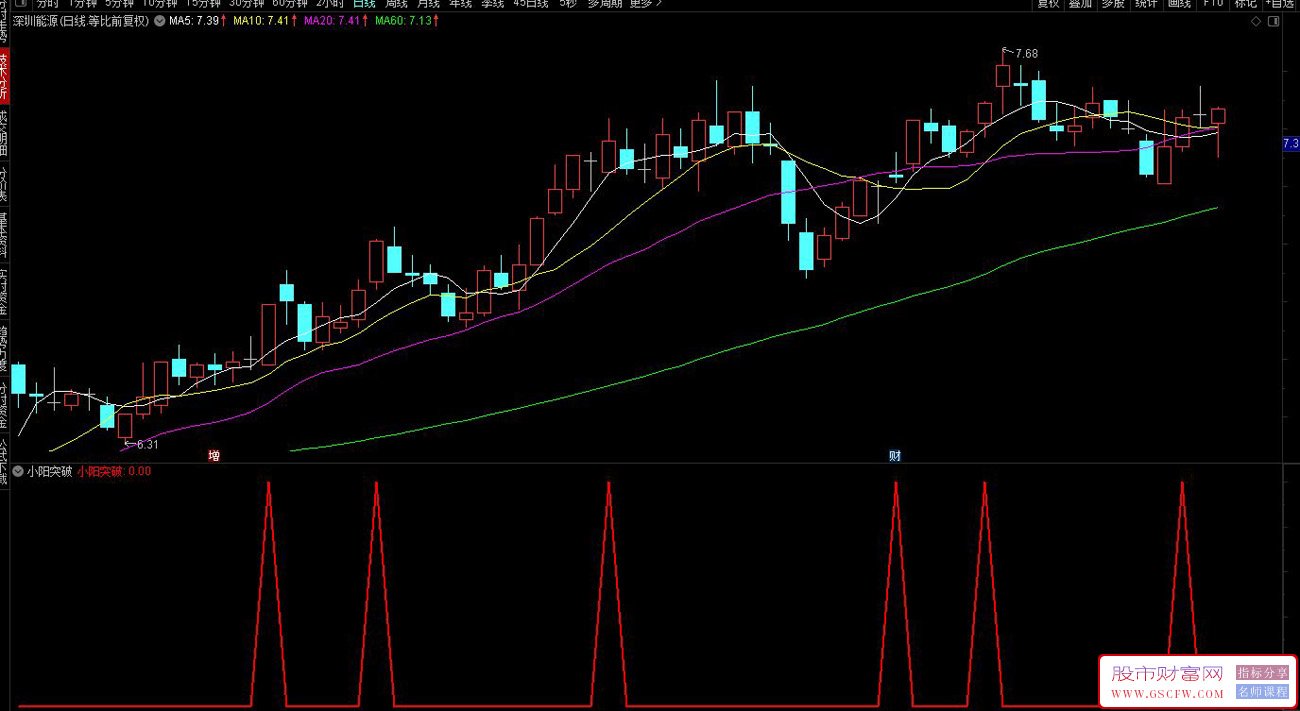Switch to 年线 yearly chart
Image resolution: width=1300 pixels, height=711 pixels.
click(460, 3)
